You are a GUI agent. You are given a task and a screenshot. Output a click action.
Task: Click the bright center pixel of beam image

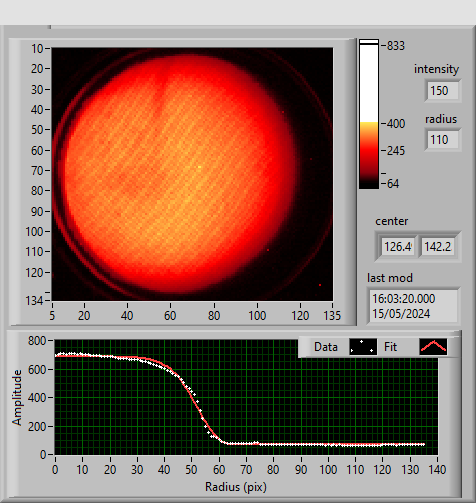tap(200, 167)
